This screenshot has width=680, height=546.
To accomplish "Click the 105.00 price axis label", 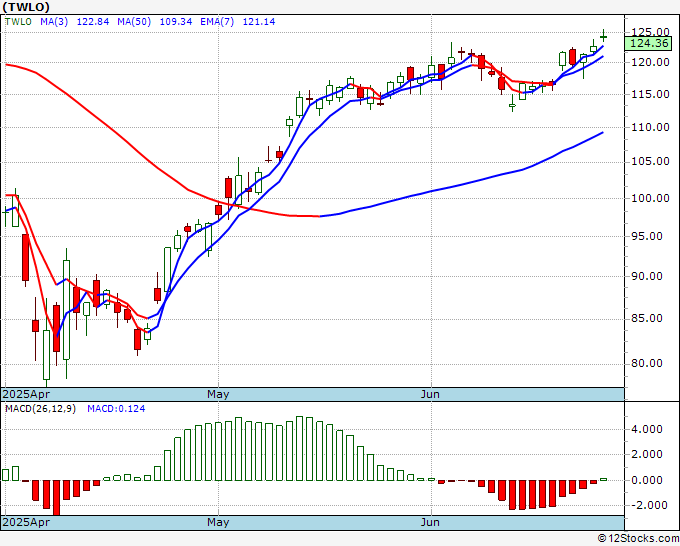I will click(651, 162).
